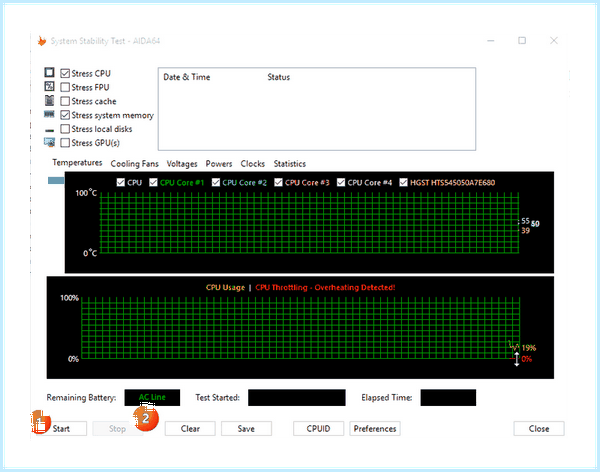
Task: Open the CPUID panel button
Action: [318, 428]
